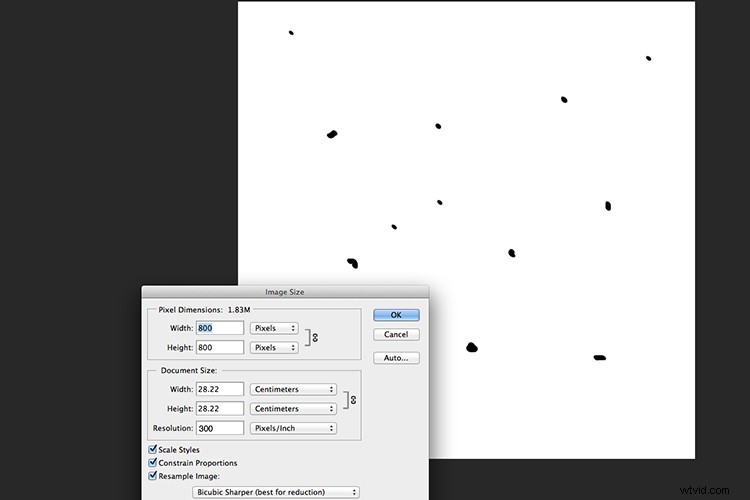This screenshot has height=500, width=750.
Task: Select the pixel Width field showing 800
Action: click(220, 328)
